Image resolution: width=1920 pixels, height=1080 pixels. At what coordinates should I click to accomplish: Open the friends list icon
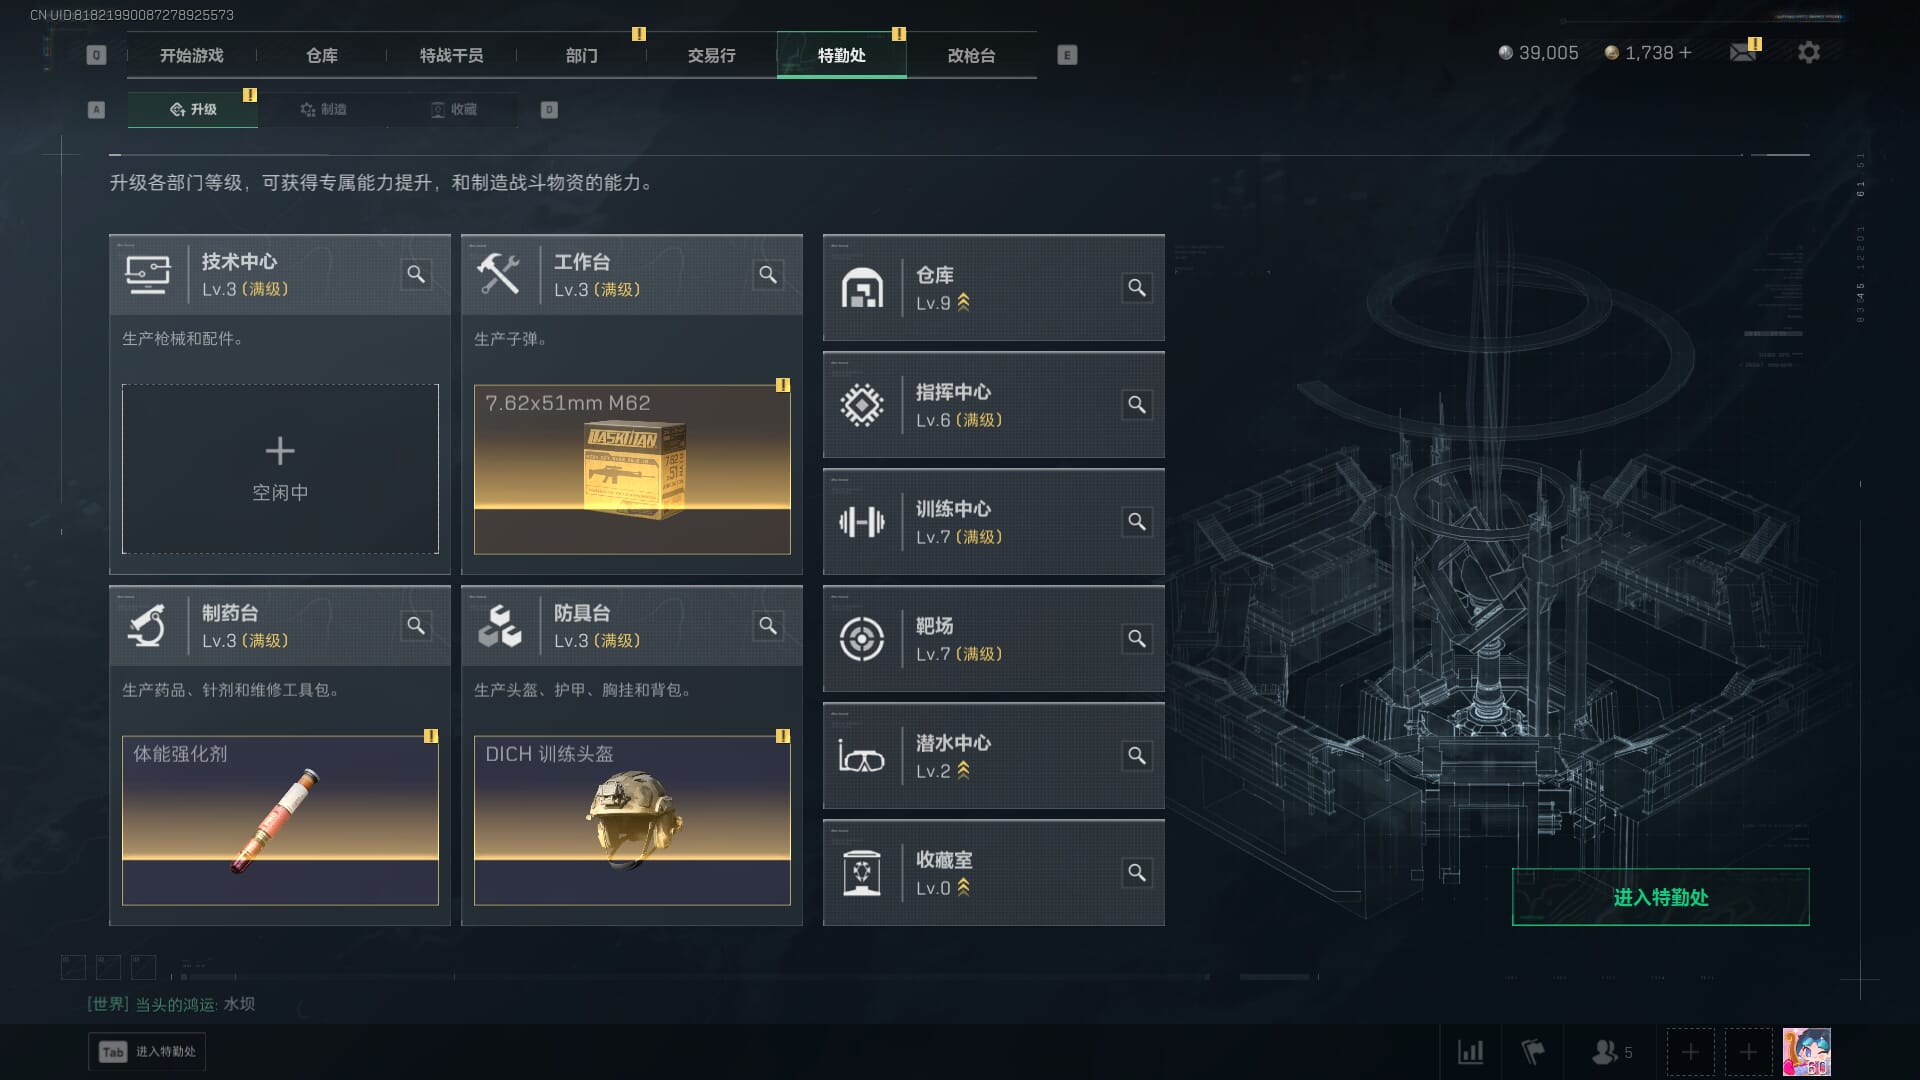(x=1605, y=1052)
